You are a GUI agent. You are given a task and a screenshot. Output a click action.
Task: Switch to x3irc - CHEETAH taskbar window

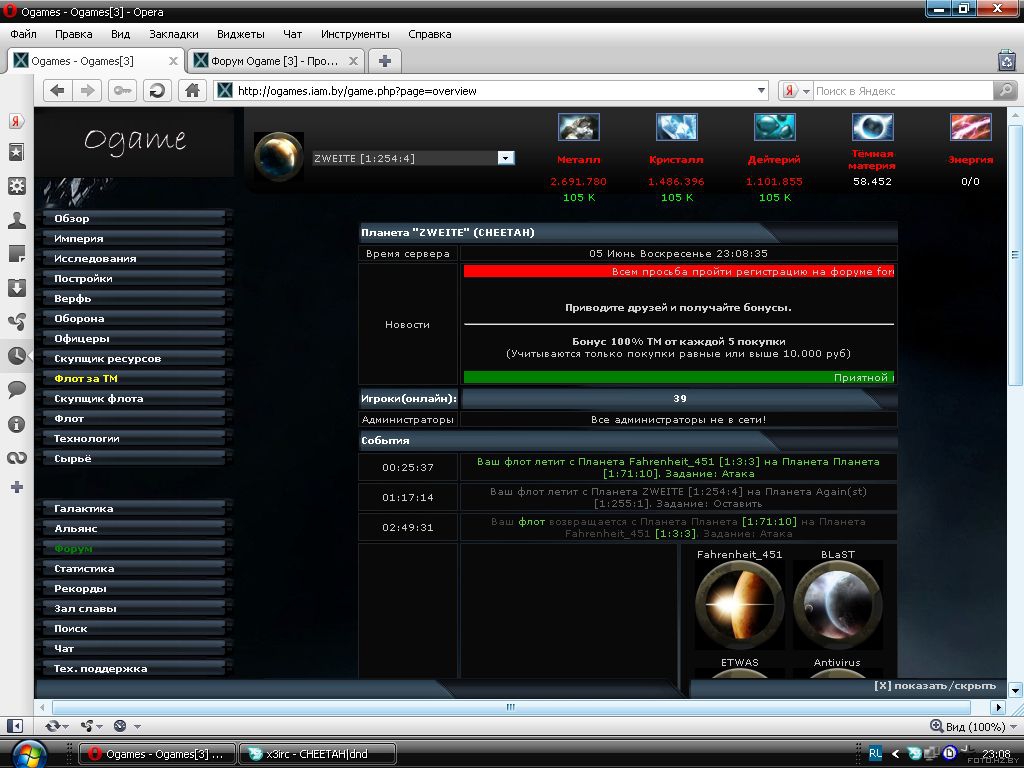(317, 754)
